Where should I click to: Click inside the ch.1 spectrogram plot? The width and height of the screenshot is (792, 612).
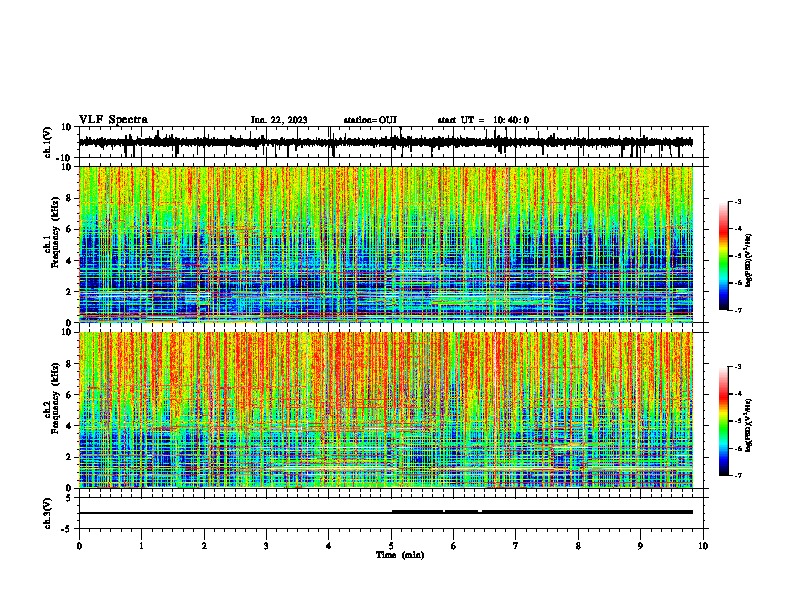[386, 244]
